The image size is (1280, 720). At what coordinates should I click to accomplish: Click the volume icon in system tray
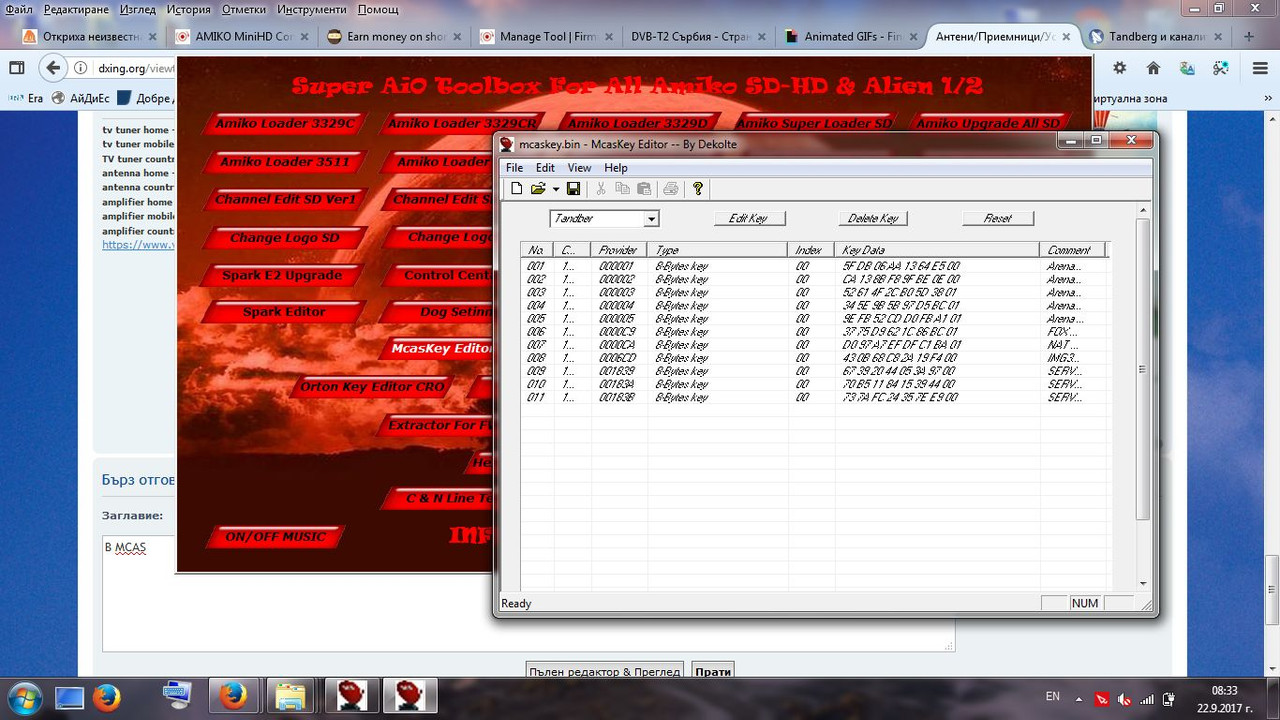point(1124,698)
